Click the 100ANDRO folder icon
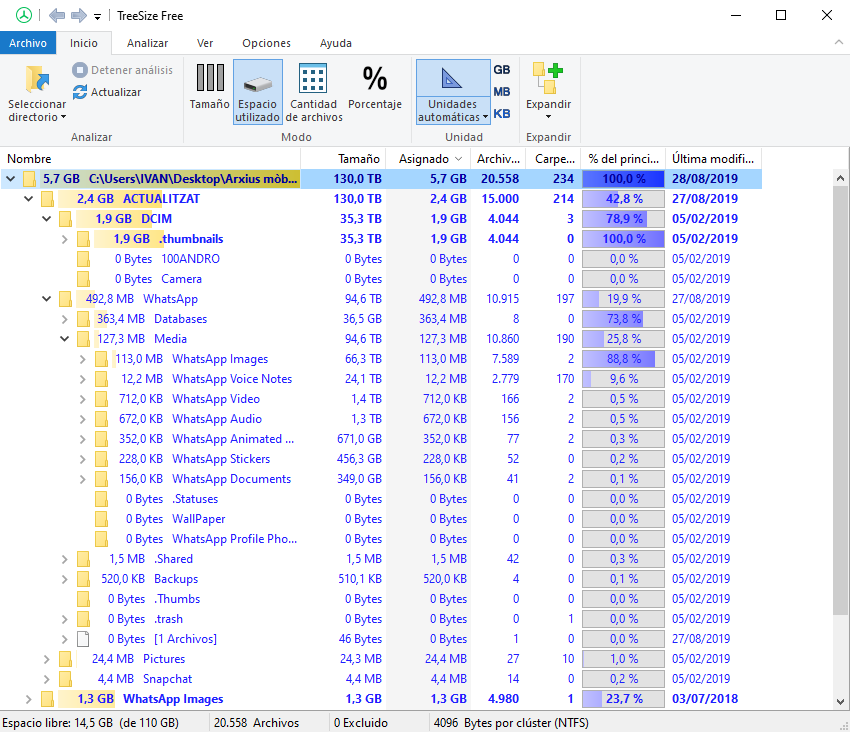 (x=83, y=259)
